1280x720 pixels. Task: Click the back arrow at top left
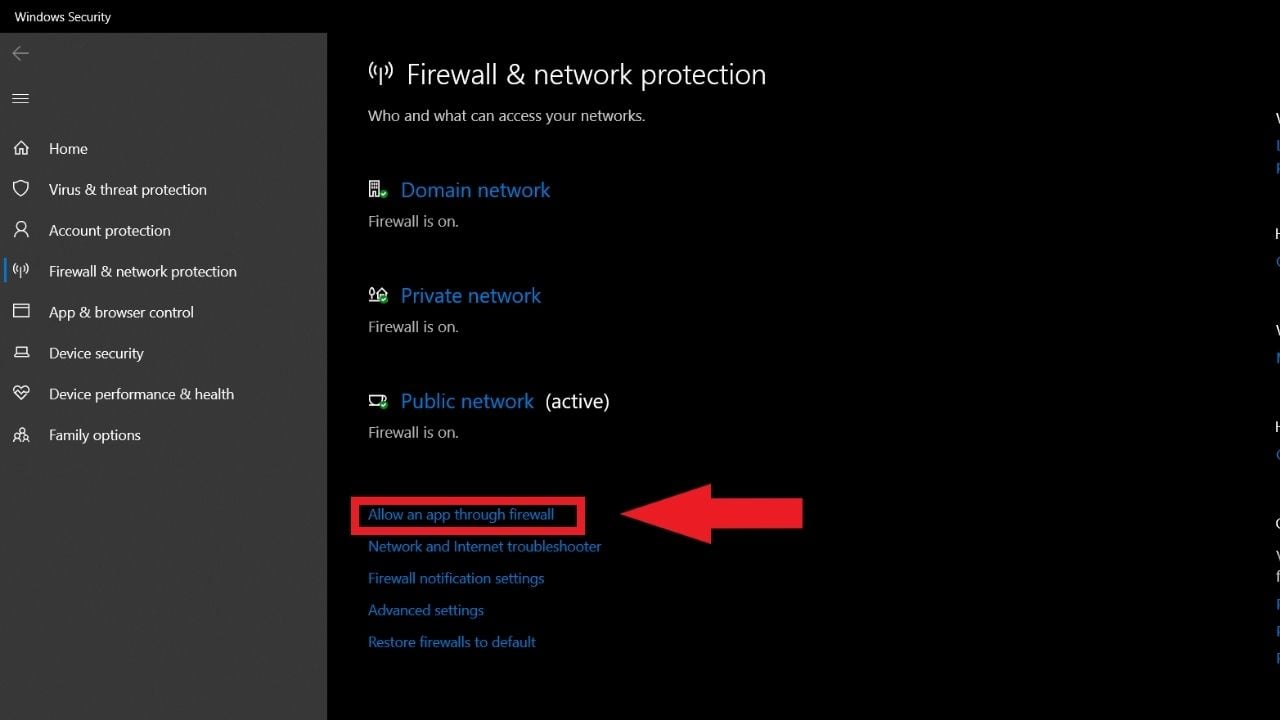20,53
